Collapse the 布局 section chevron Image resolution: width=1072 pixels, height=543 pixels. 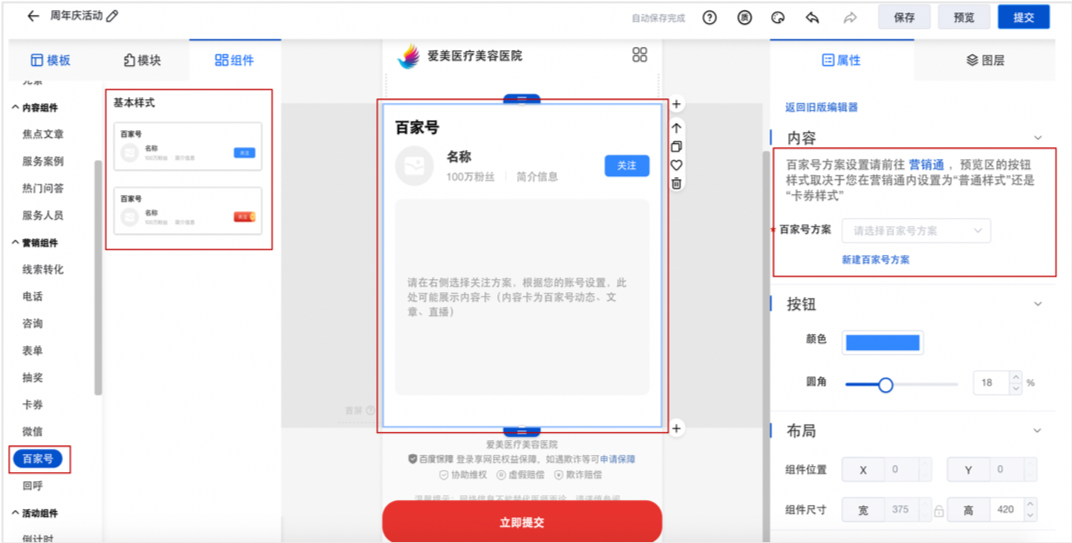1038,431
